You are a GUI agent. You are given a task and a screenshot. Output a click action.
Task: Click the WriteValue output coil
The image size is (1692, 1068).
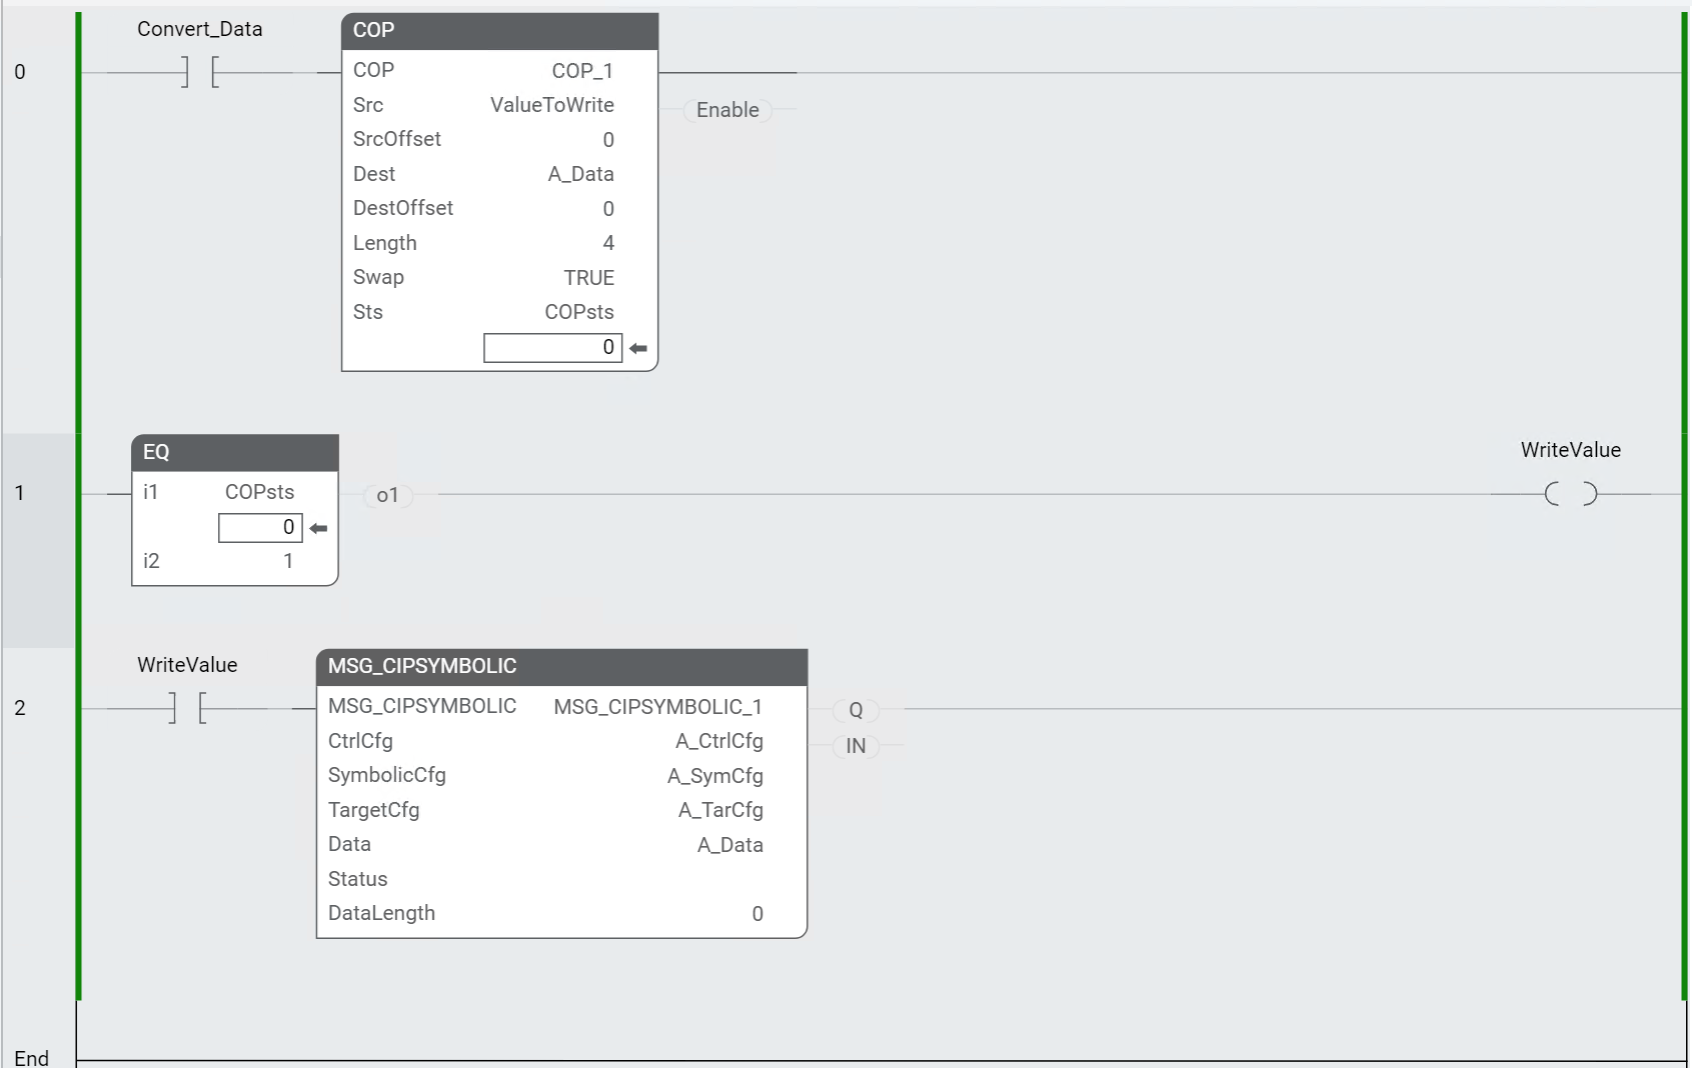click(1570, 493)
